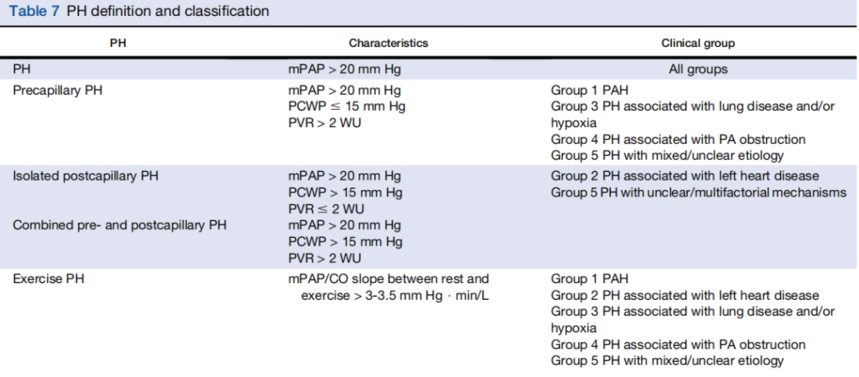Click the 'Precapillary PH' row label
This screenshot has width=859, height=377.
(x=58, y=90)
